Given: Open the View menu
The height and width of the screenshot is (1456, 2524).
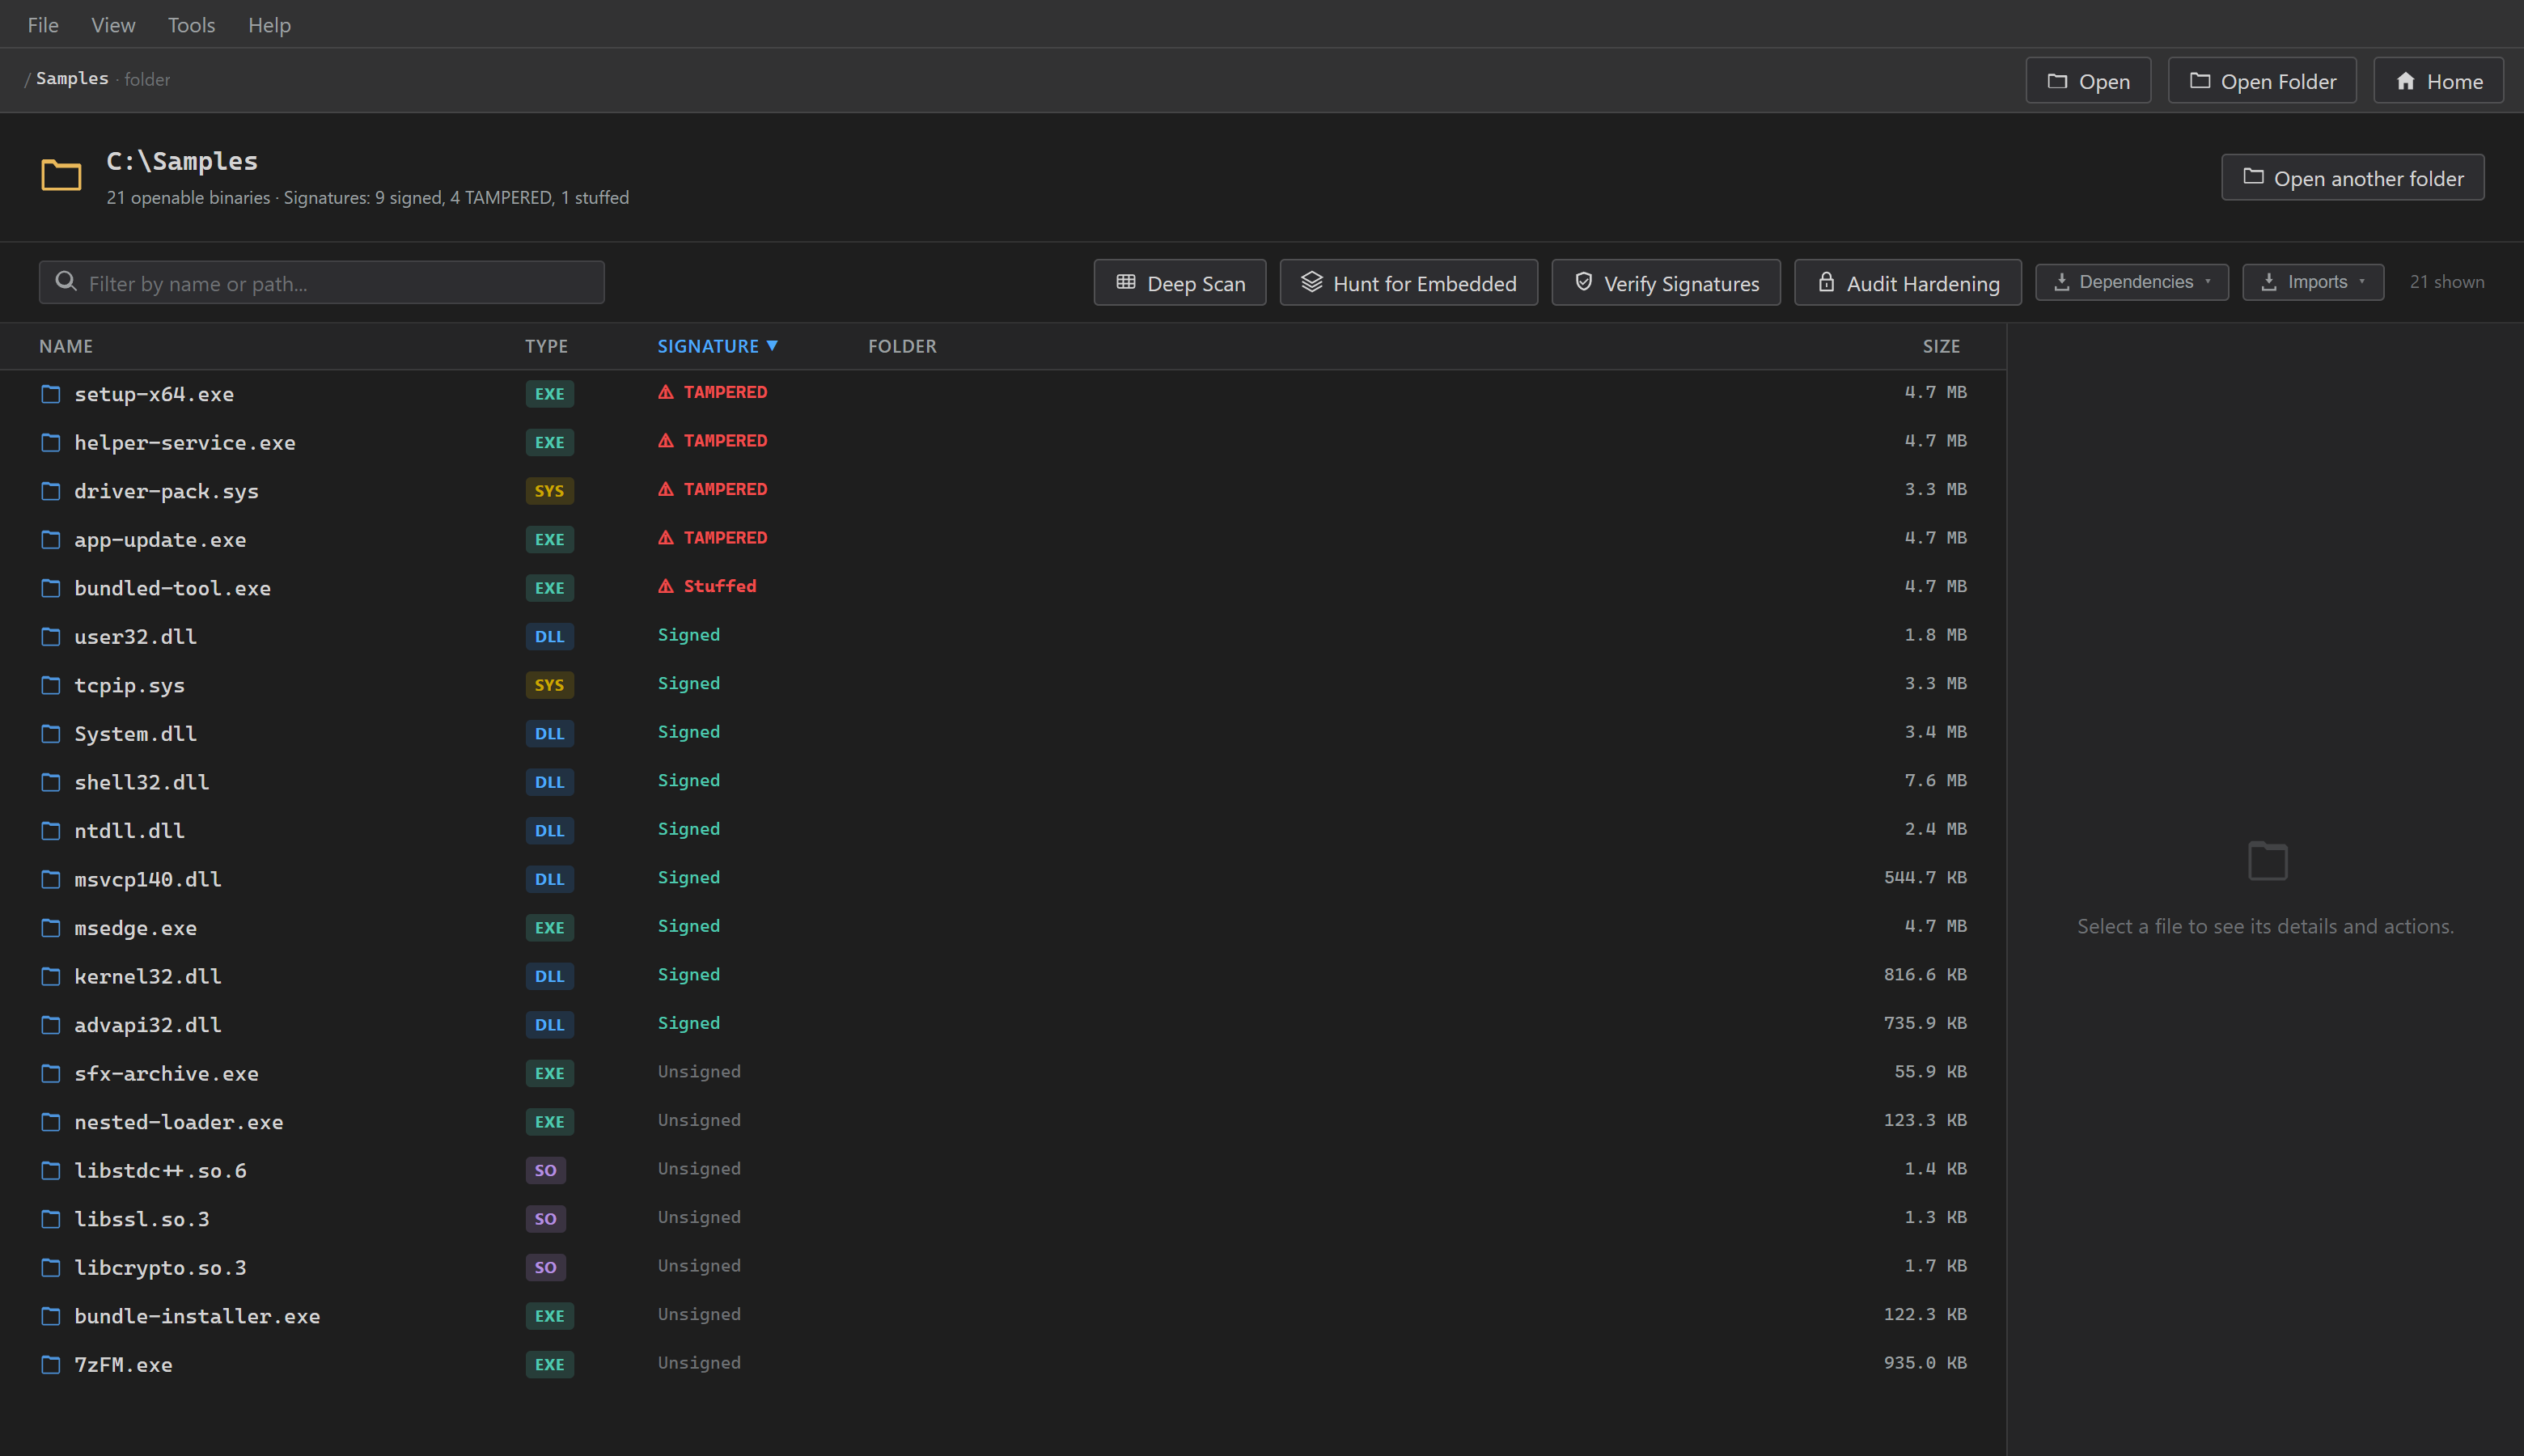Looking at the screenshot, I should pyautogui.click(x=113, y=25).
